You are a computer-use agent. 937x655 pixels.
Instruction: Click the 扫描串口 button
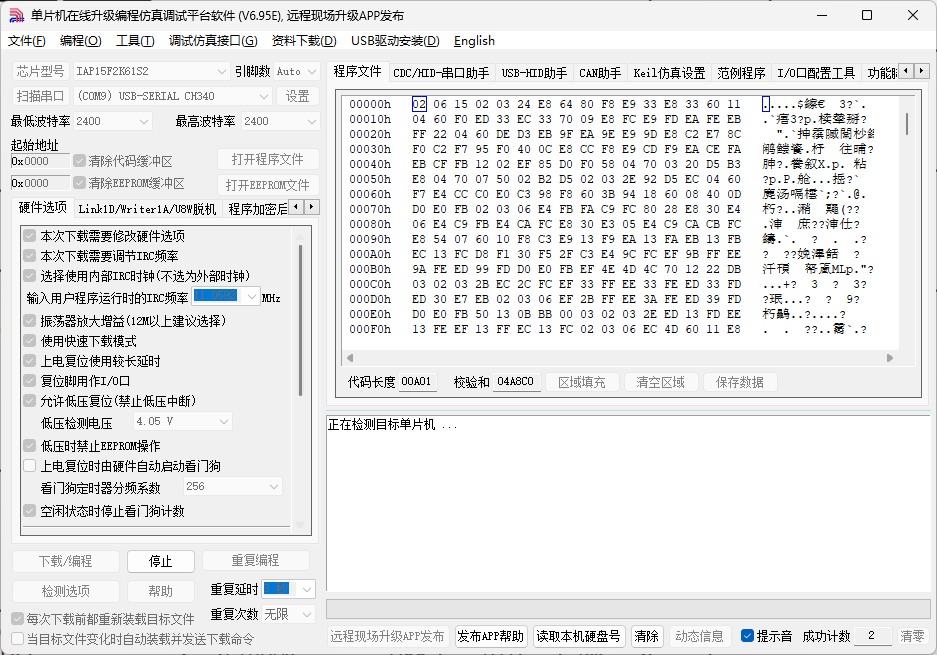pos(40,96)
